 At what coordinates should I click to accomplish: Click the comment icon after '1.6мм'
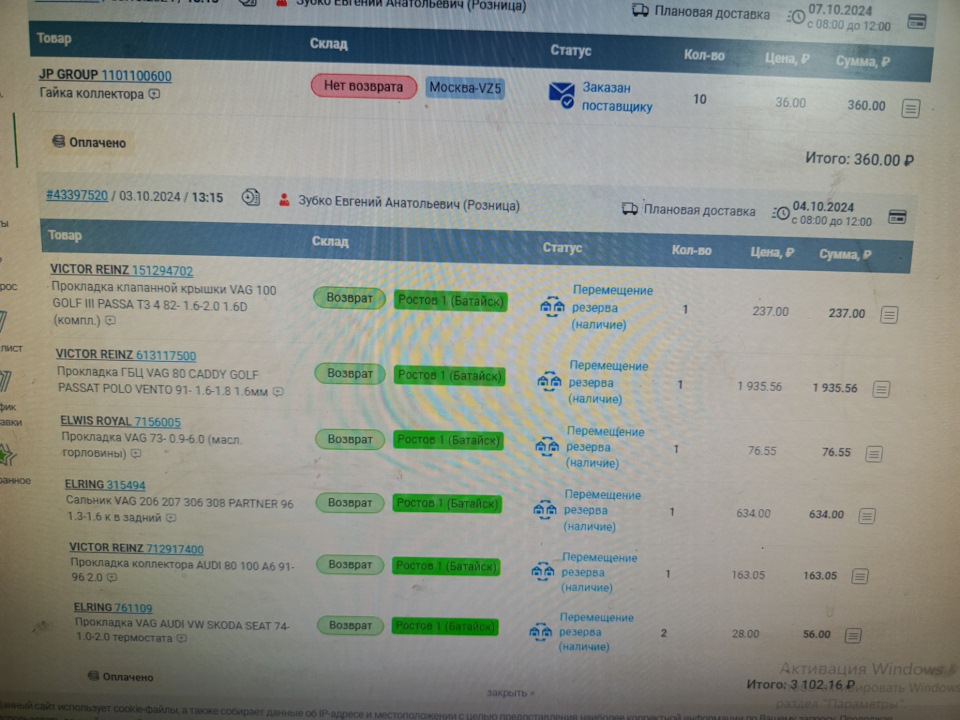click(278, 391)
